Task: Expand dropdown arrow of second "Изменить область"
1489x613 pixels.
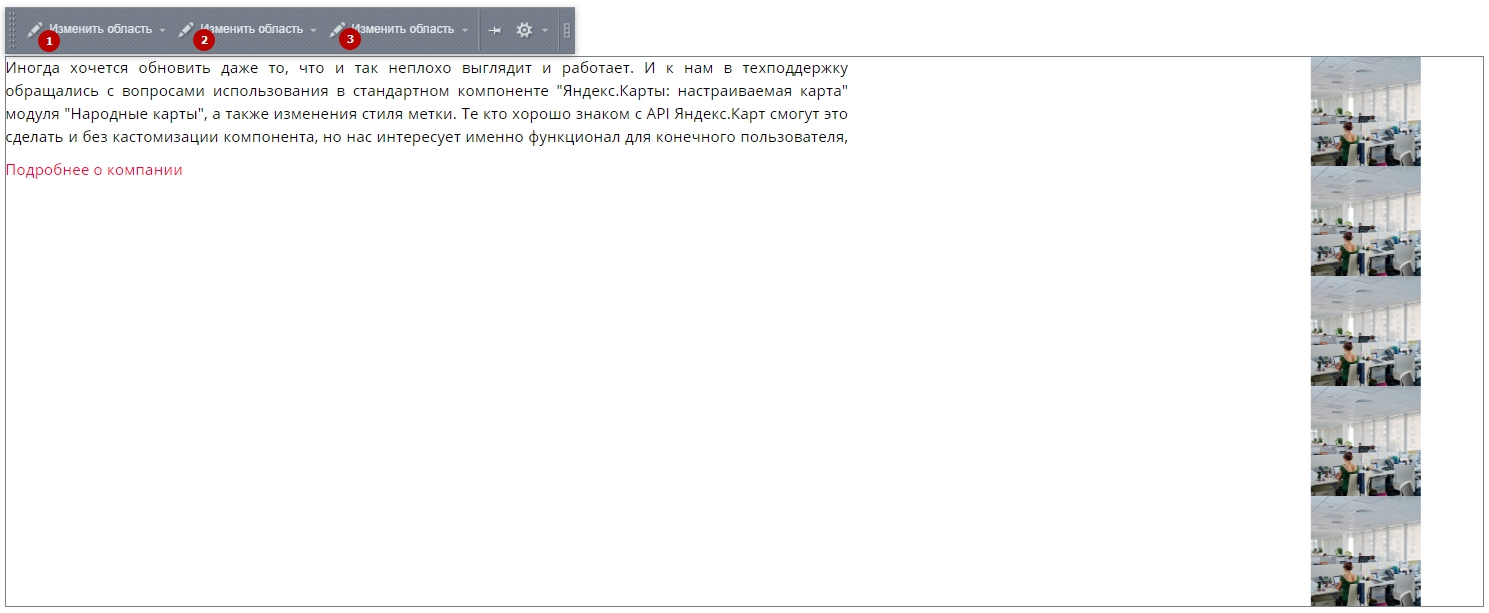Action: [313, 30]
